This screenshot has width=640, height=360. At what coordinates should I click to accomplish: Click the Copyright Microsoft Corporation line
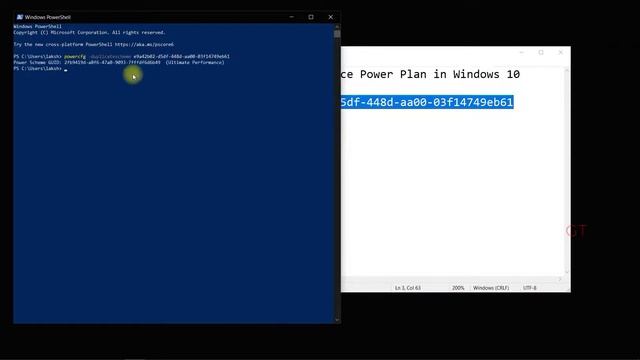(89, 33)
